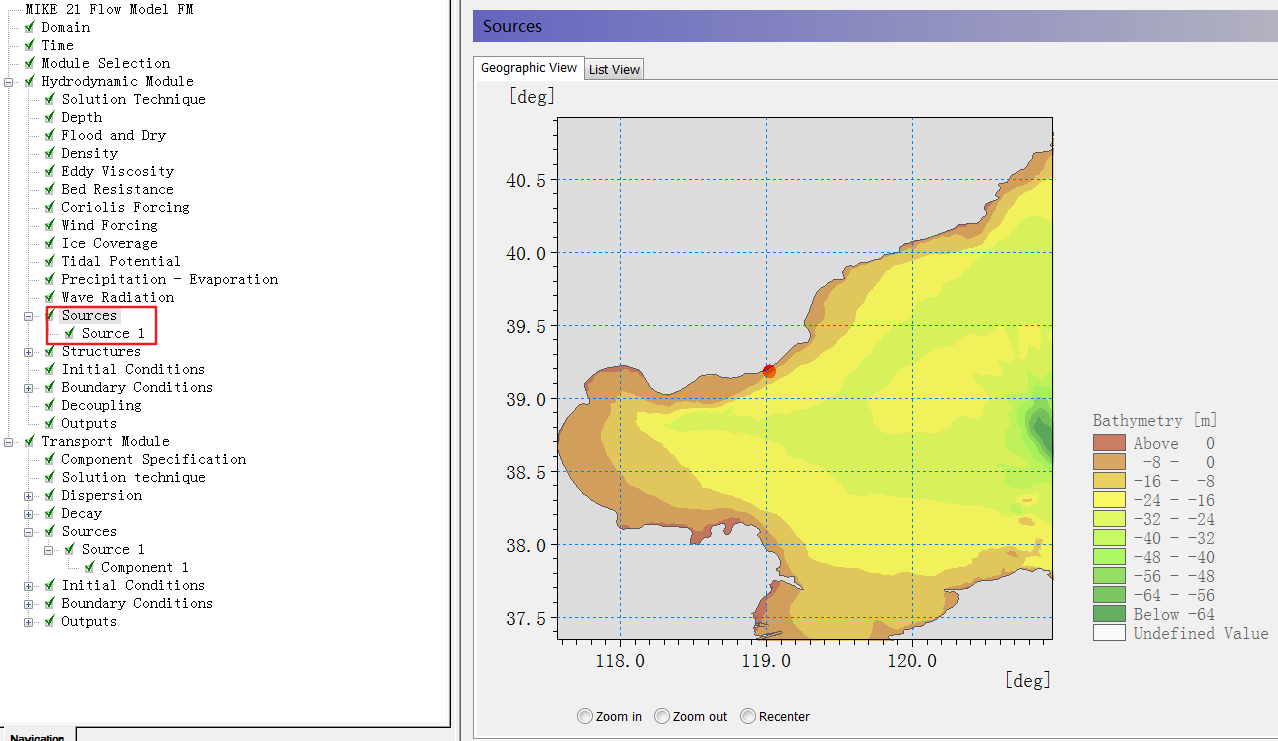Click the checkmark icon beside Flood and Dry
The width and height of the screenshot is (1278, 741).
click(x=50, y=135)
